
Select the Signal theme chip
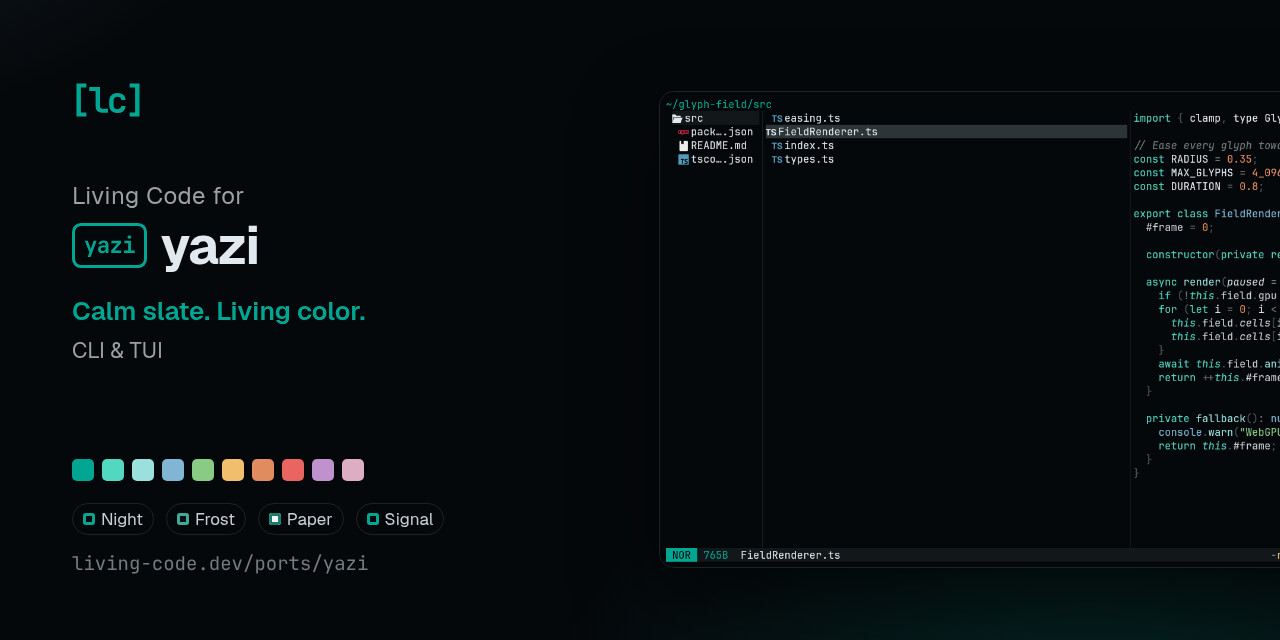[400, 519]
